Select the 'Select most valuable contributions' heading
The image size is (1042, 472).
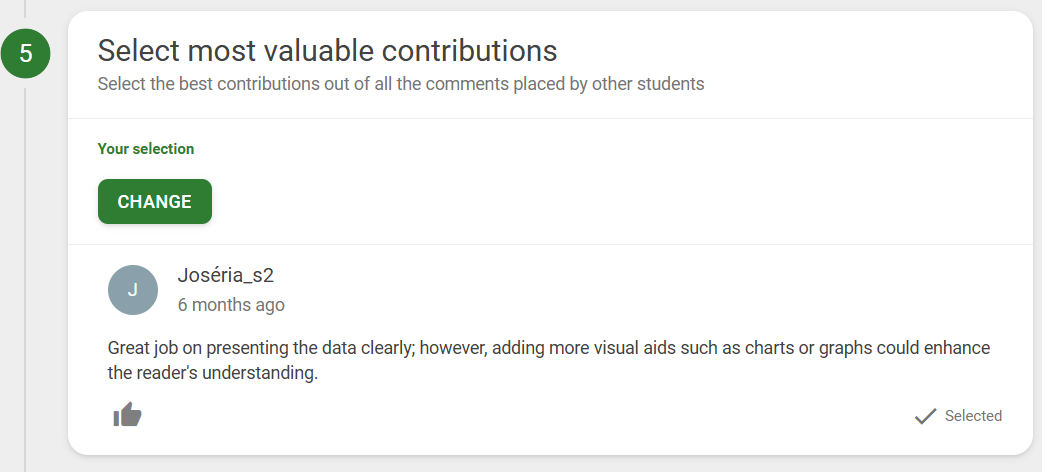pyautogui.click(x=327, y=51)
